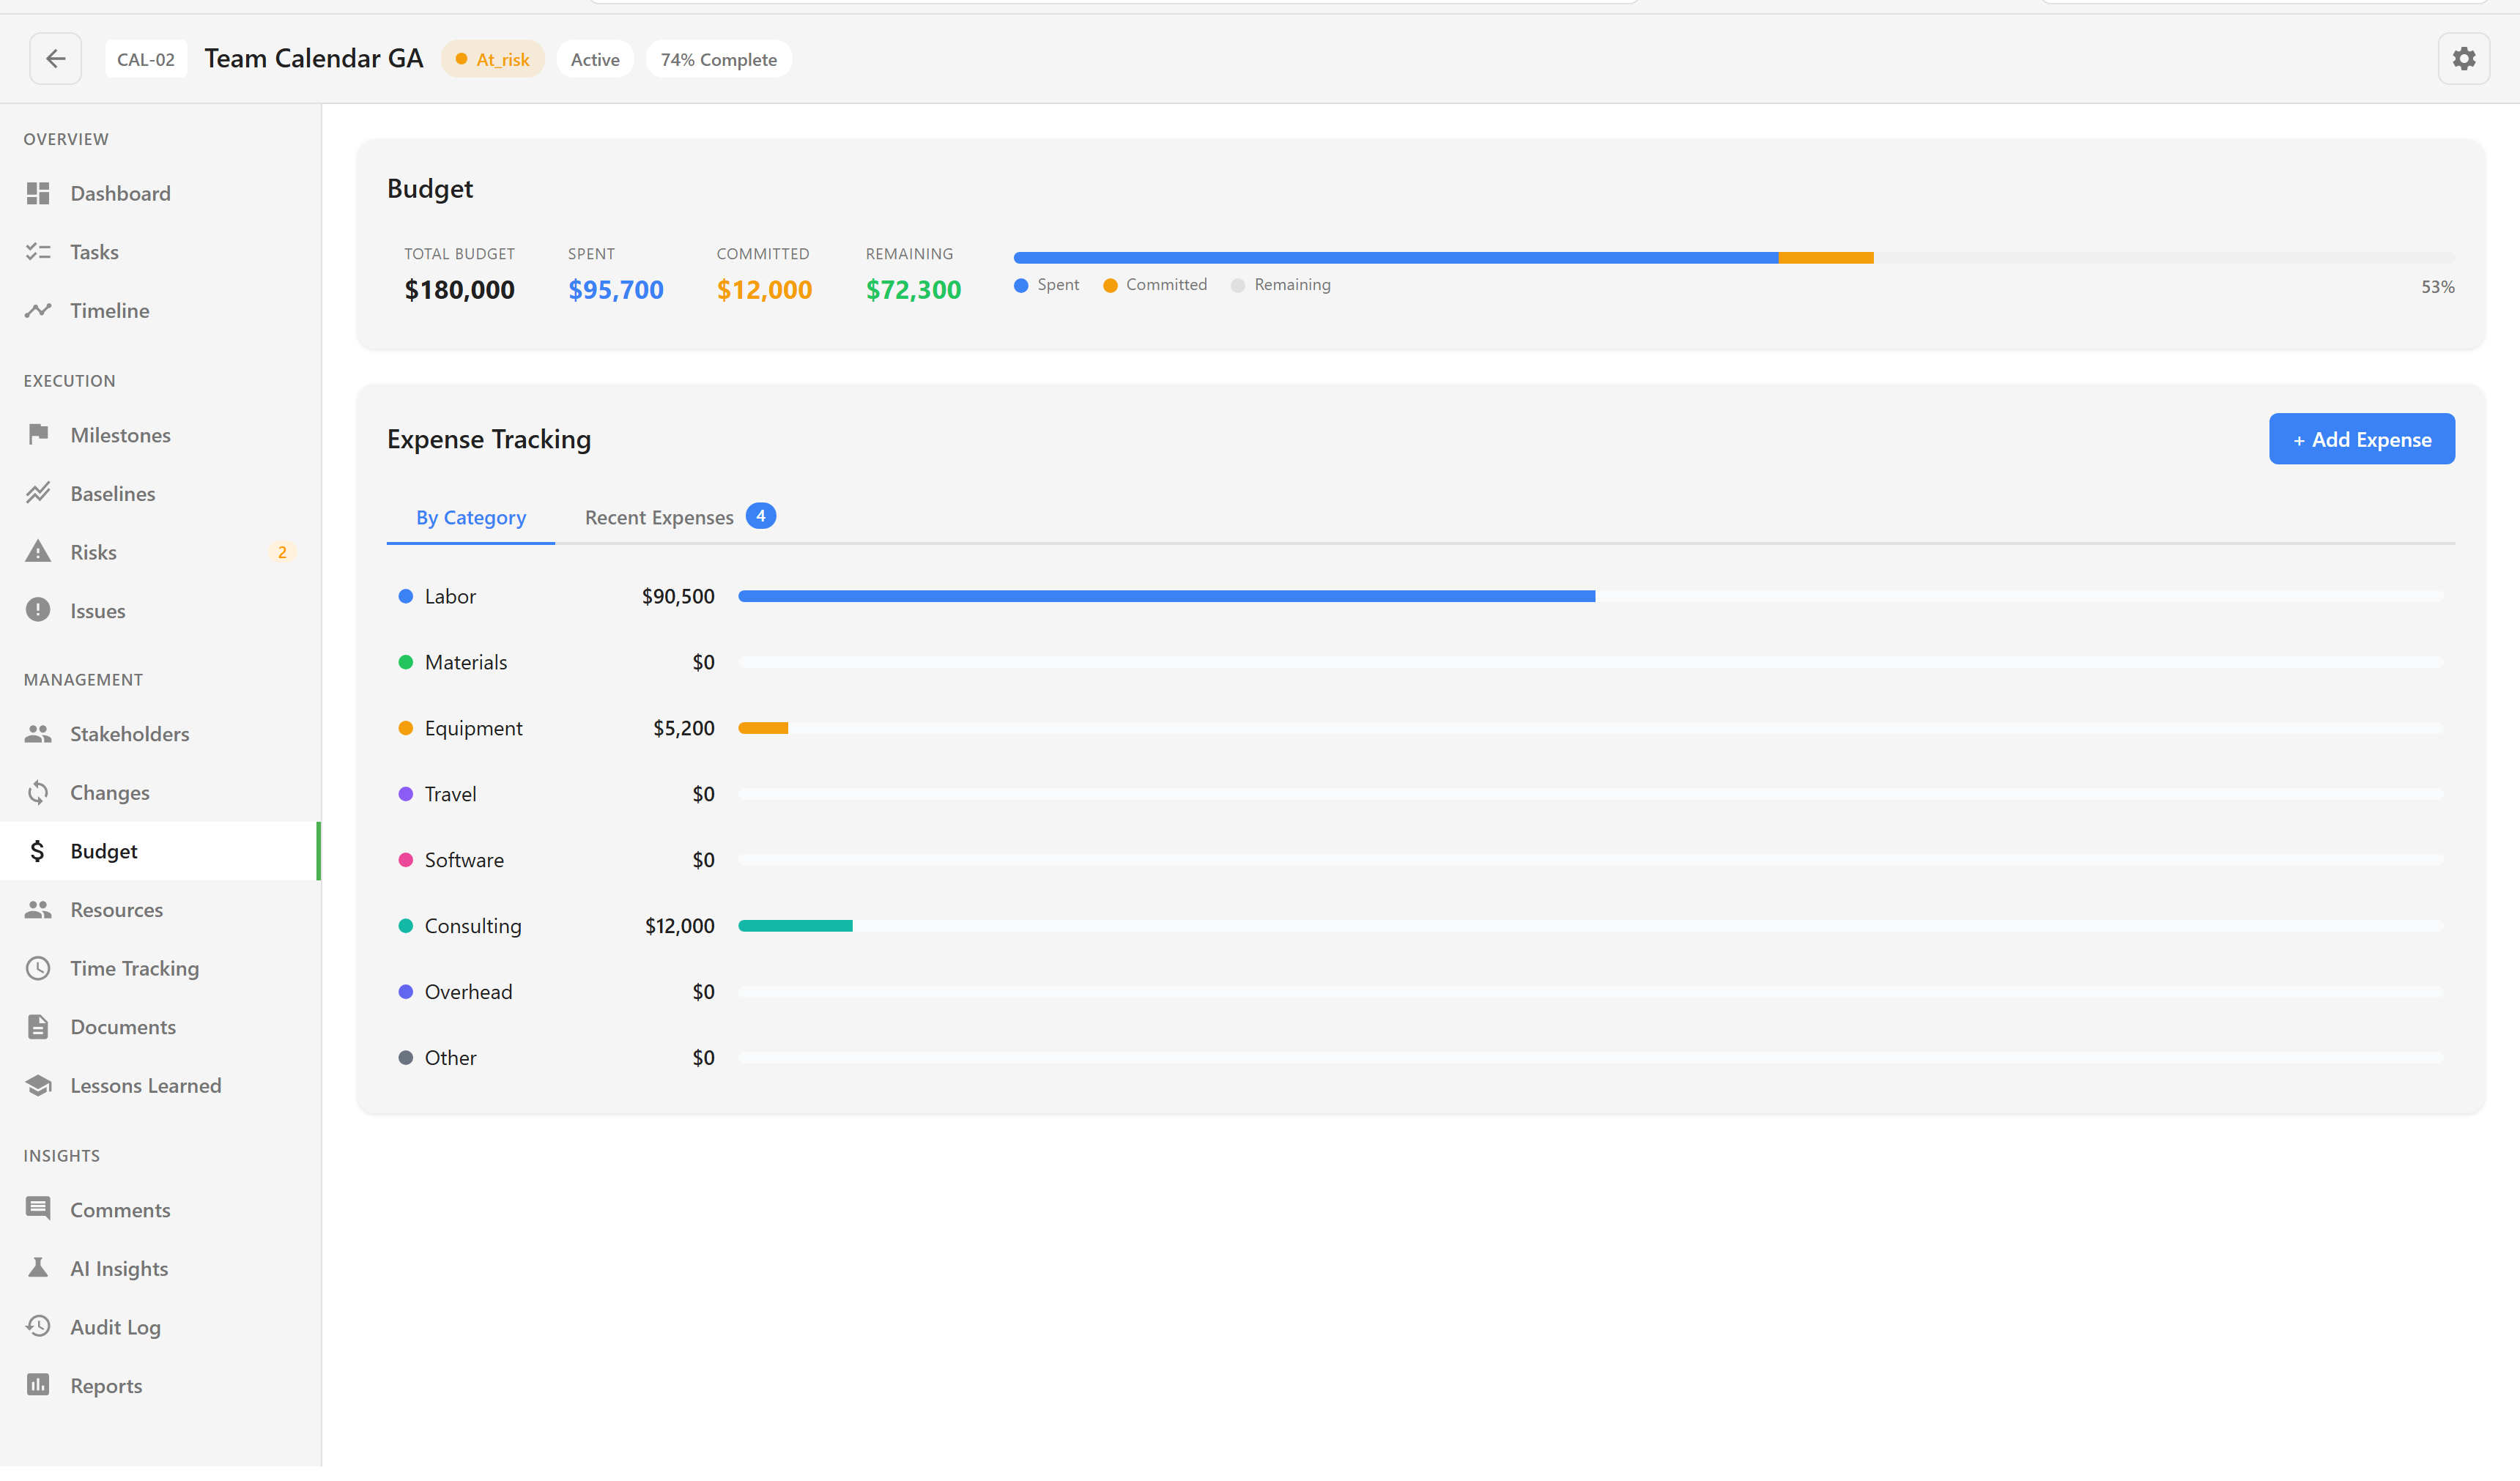Click the Timeline chart icon
The image size is (2520, 1481).
click(38, 311)
